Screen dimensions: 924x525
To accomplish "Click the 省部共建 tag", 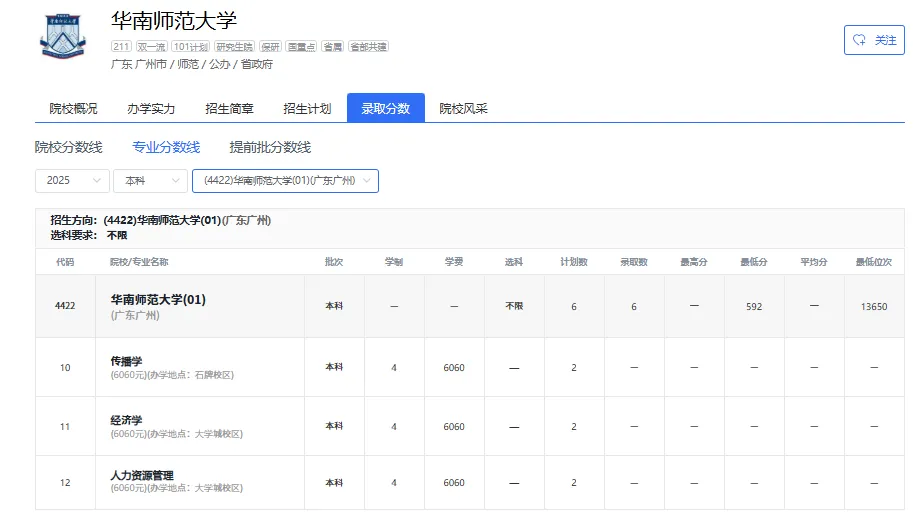I will [368, 47].
